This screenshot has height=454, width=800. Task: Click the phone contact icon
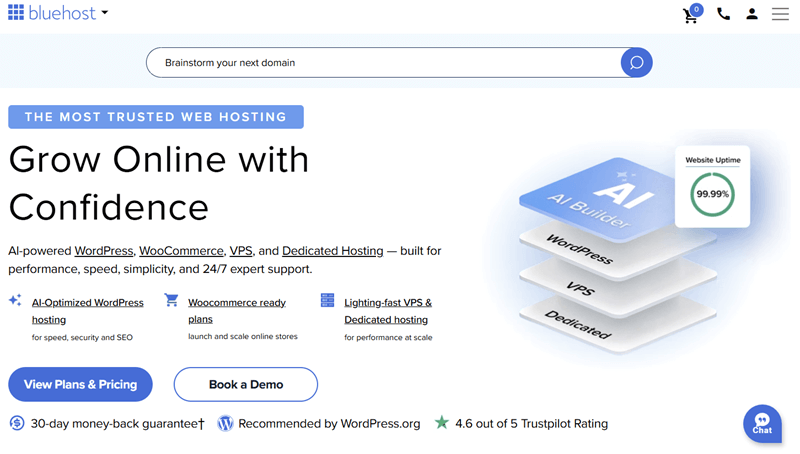coord(723,14)
